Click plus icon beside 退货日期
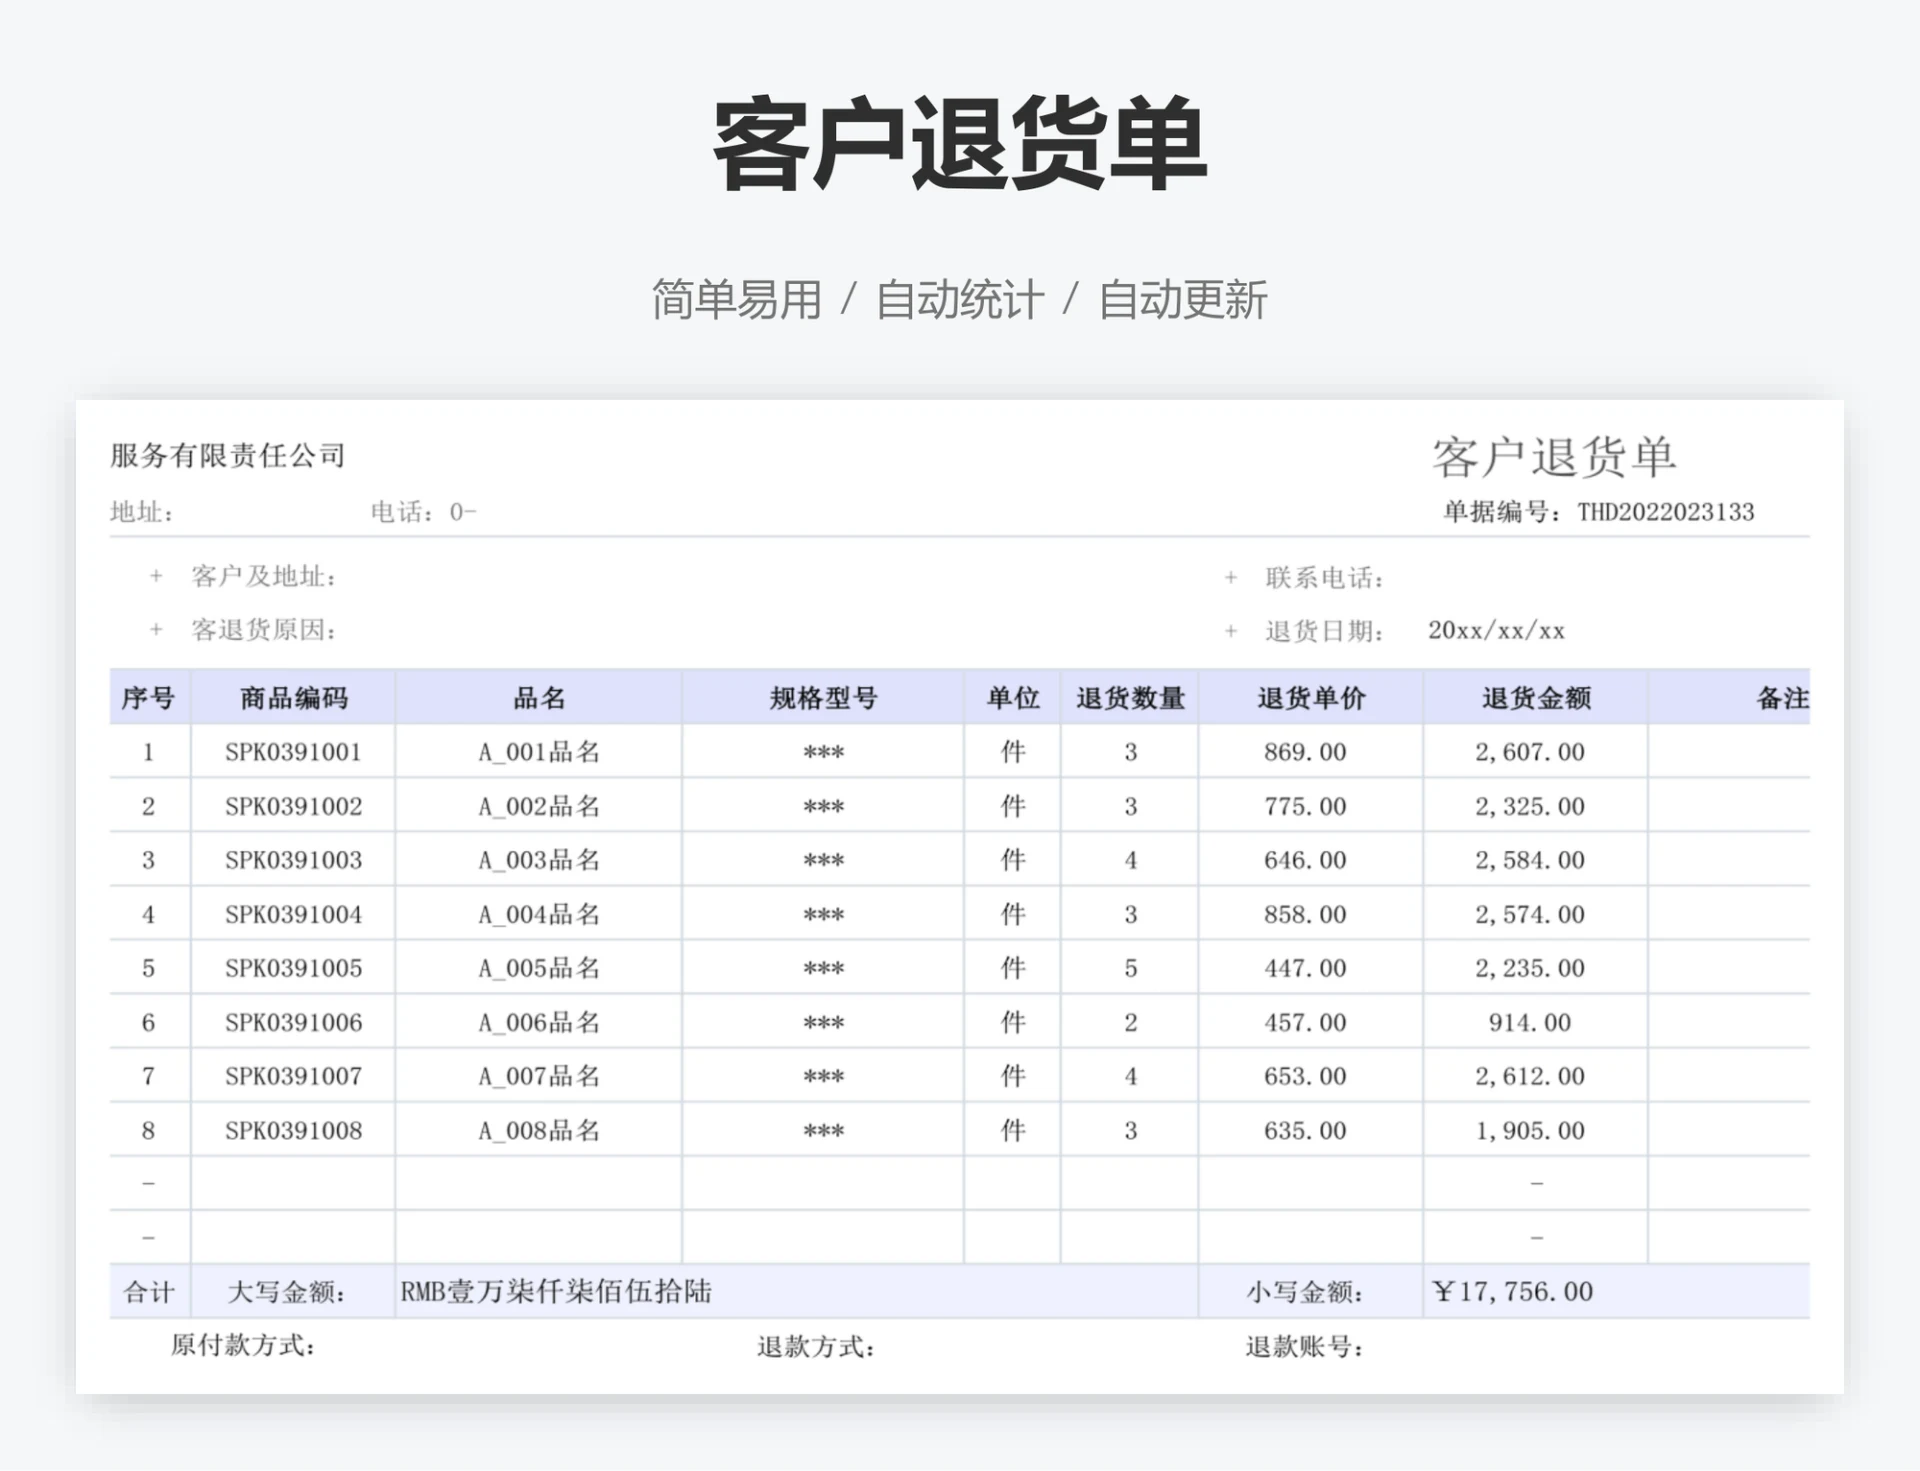 [1231, 632]
